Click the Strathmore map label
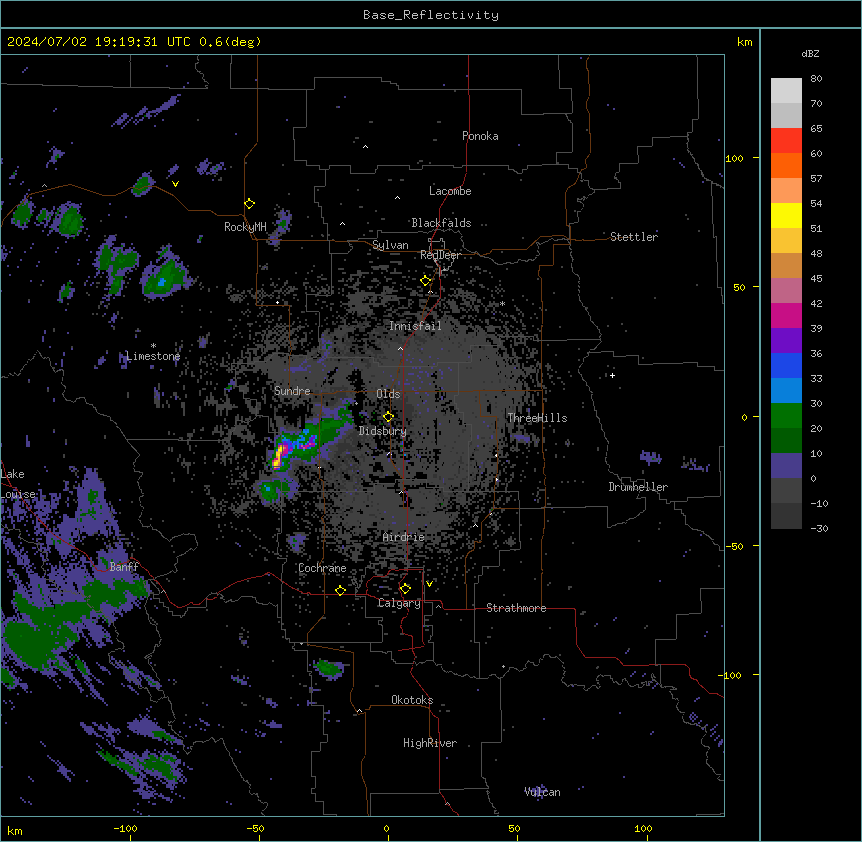Image resolution: width=862 pixels, height=842 pixels. click(x=516, y=608)
